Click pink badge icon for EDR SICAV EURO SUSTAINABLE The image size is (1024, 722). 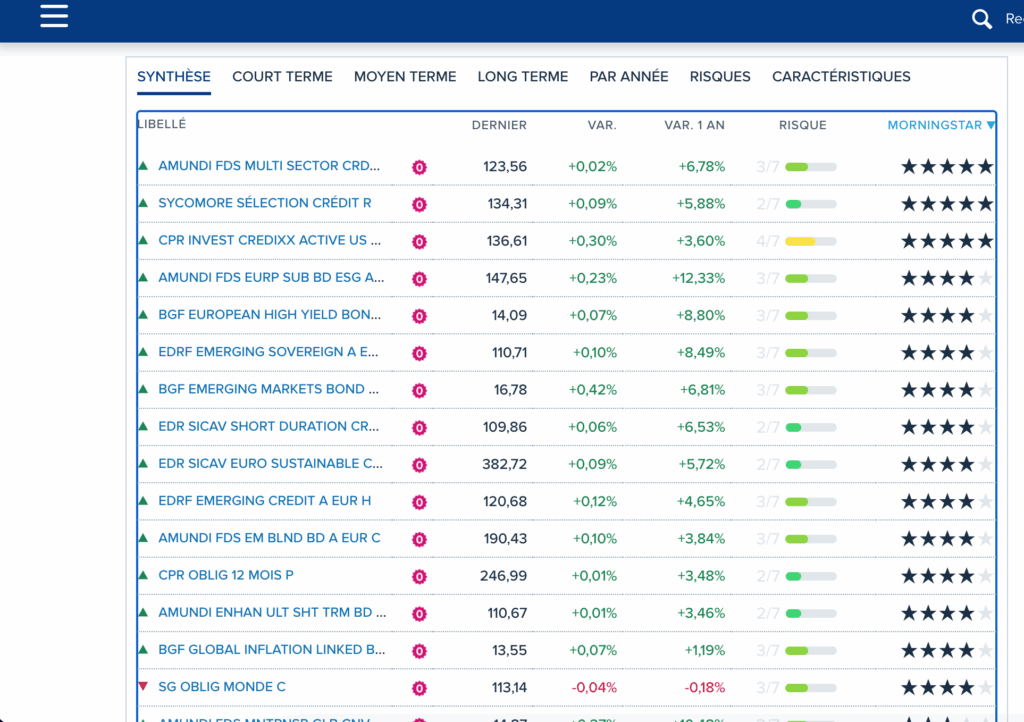(419, 465)
